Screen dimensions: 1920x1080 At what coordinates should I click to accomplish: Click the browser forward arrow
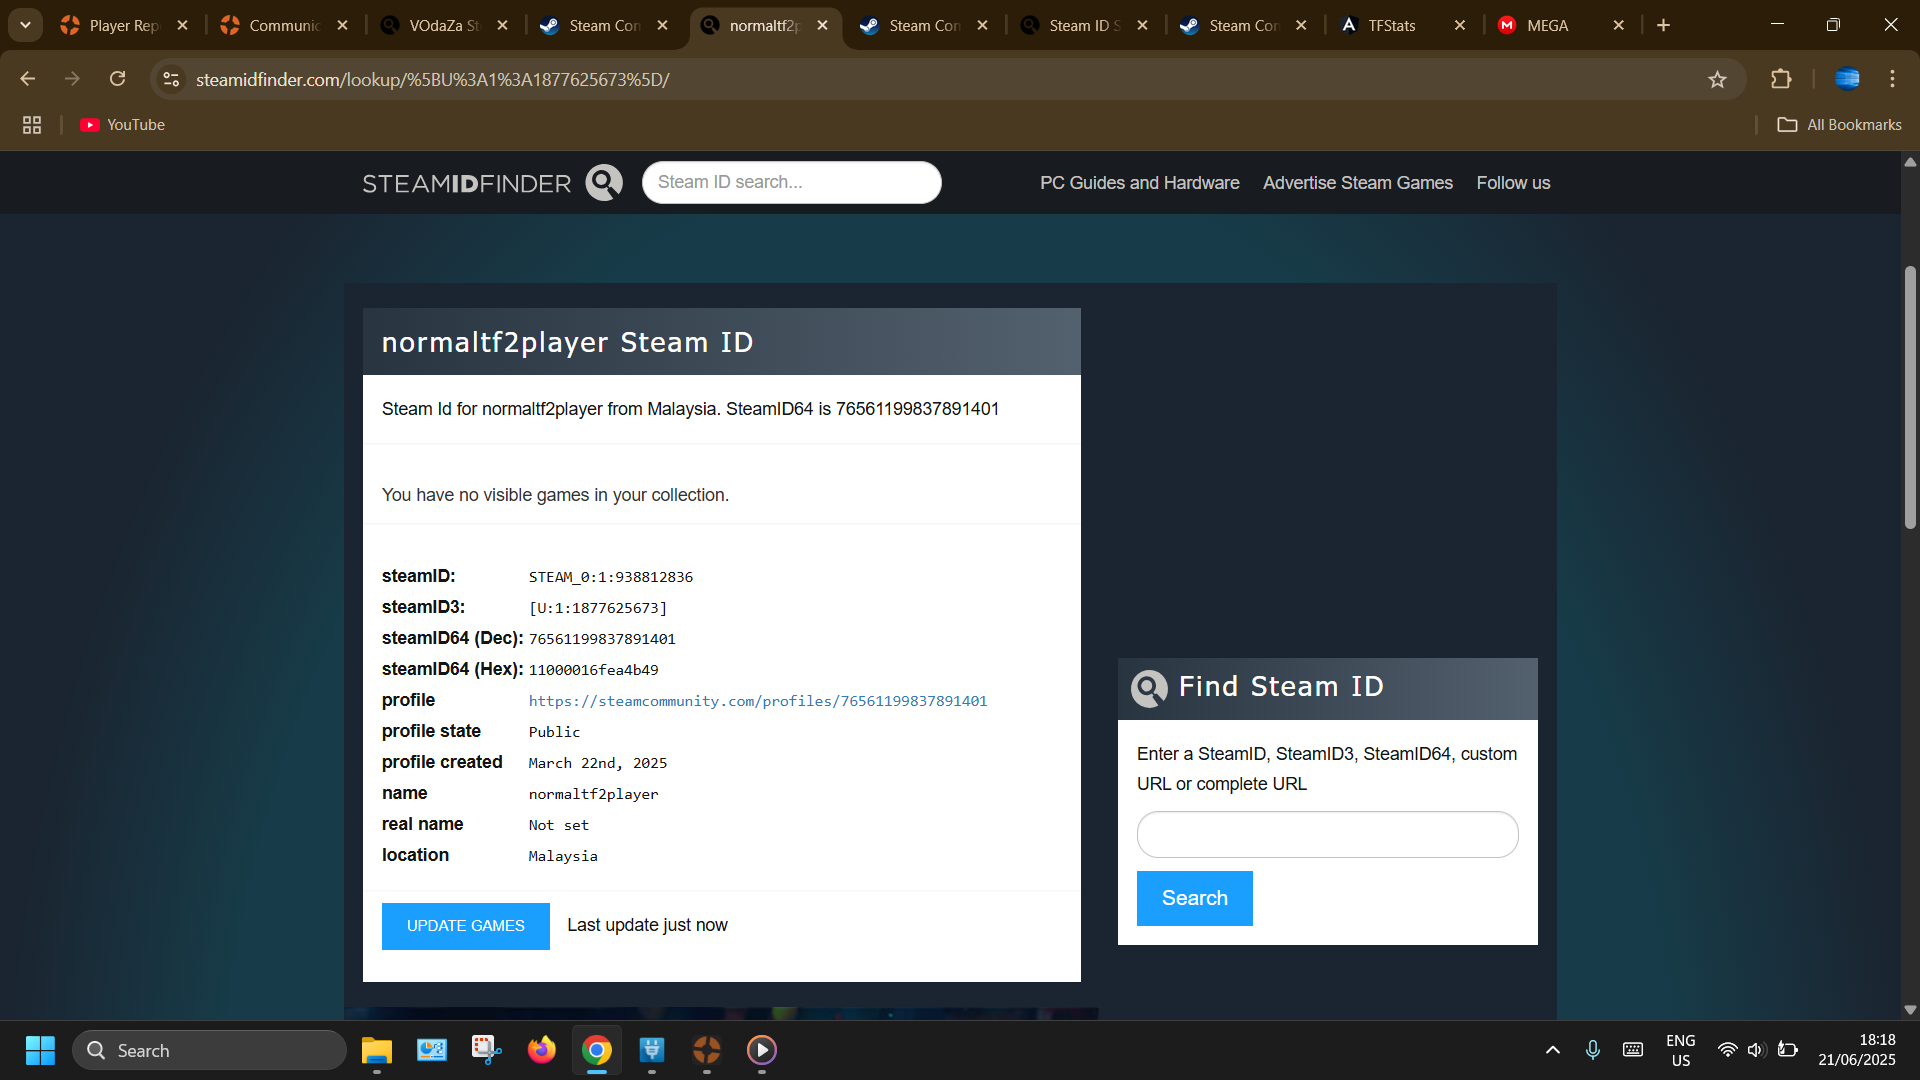coord(72,79)
